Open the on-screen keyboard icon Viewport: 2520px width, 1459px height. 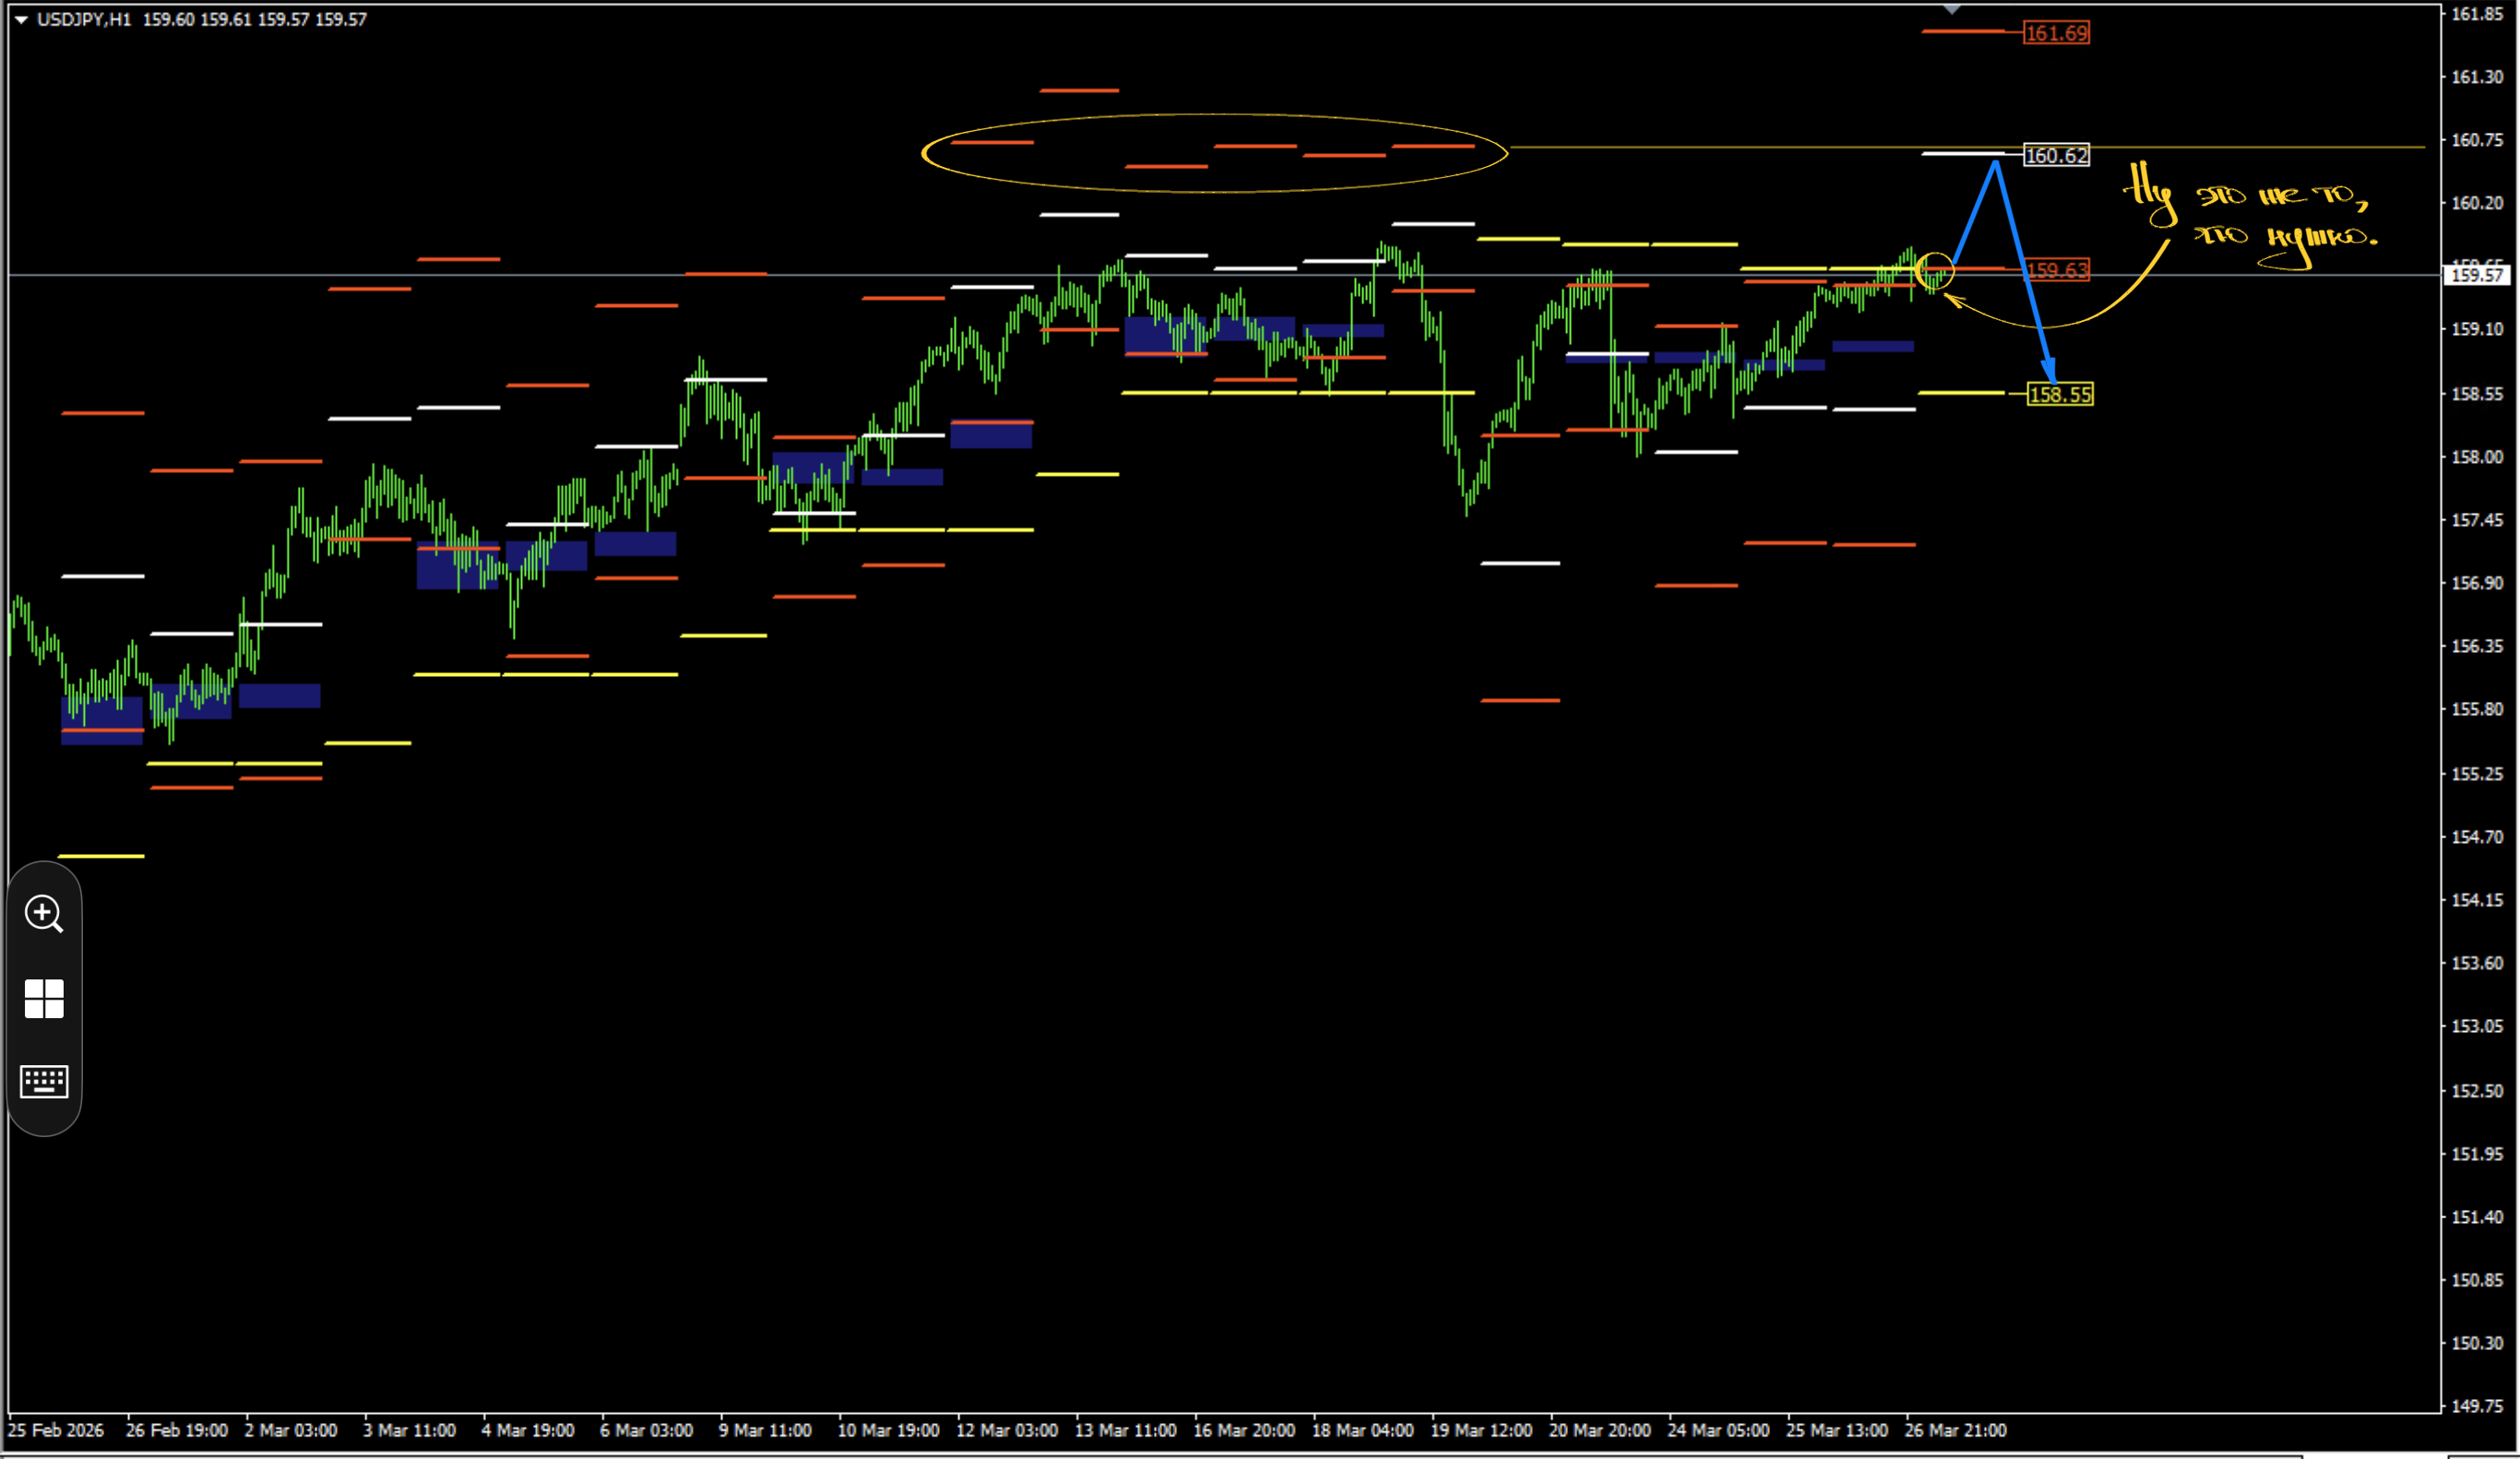pyautogui.click(x=44, y=1081)
